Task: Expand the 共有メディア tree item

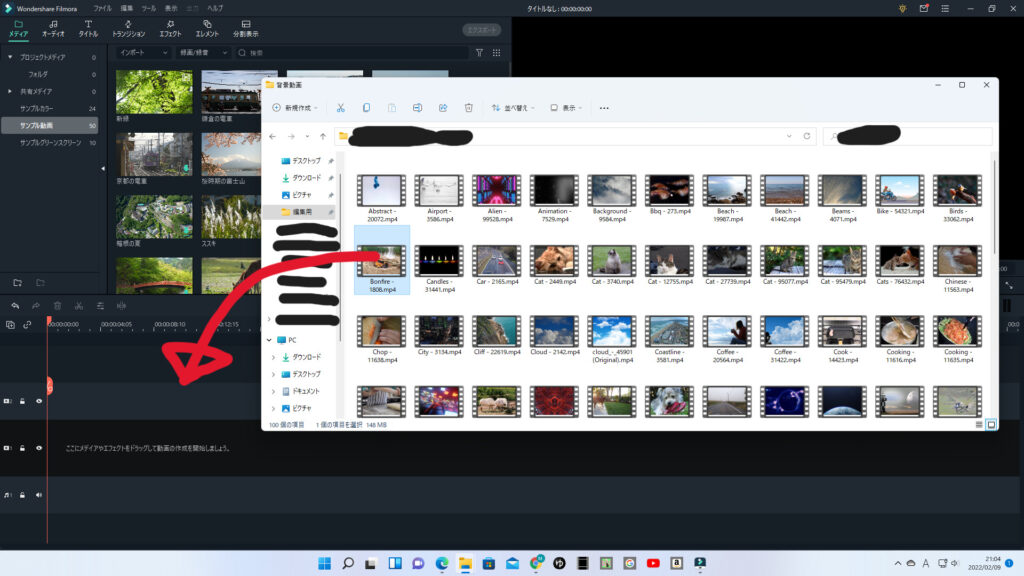Action: [9, 91]
